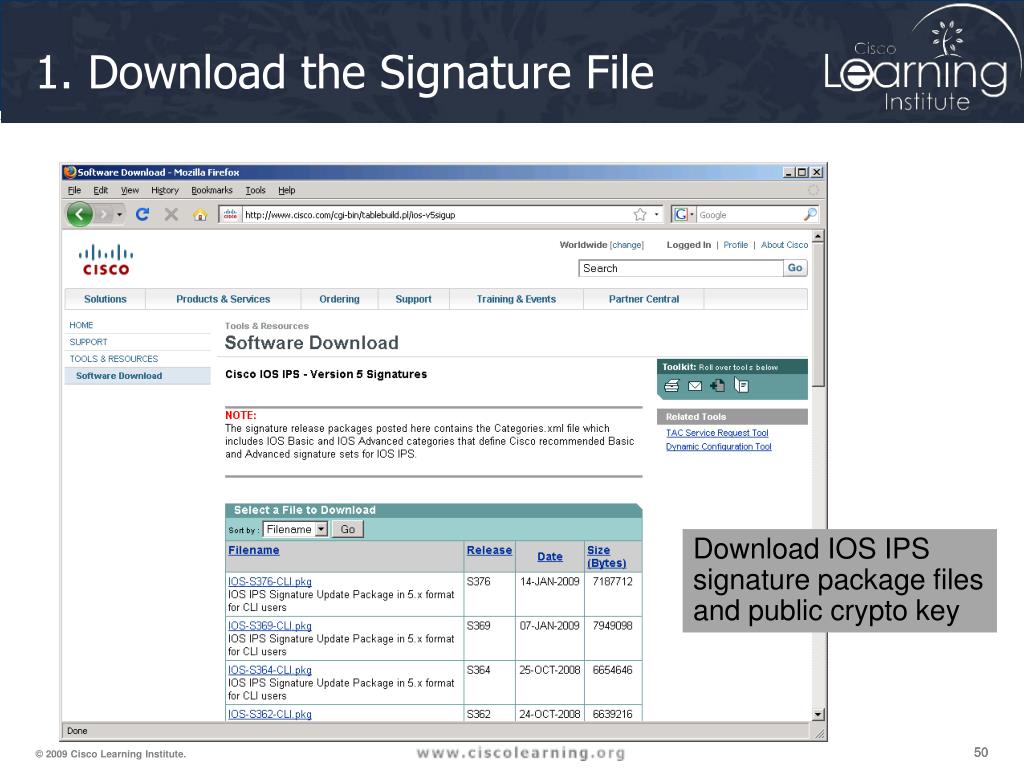Open the Products & Services tab

pos(223,299)
